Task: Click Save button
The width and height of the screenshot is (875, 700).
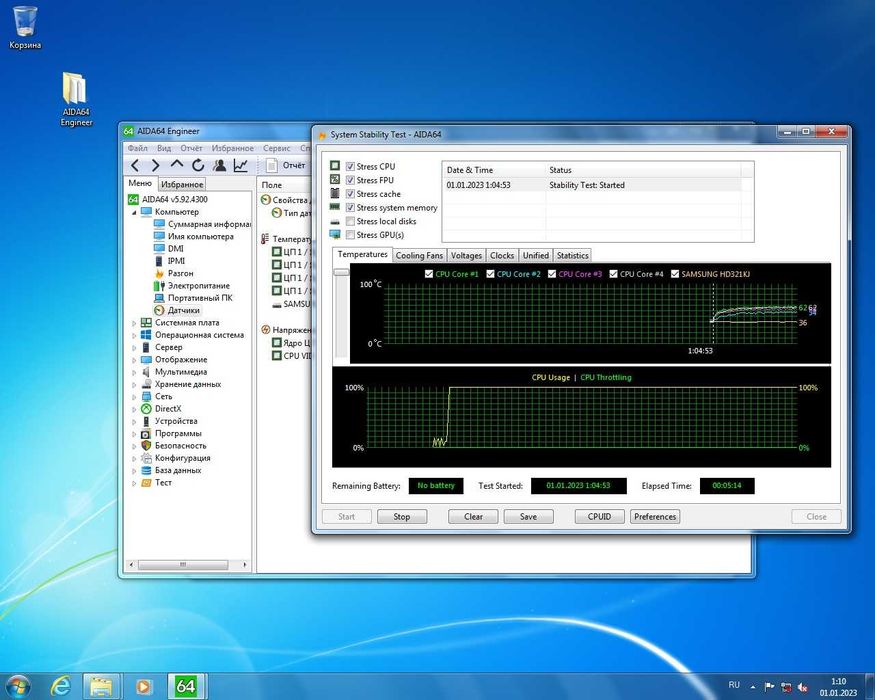Action: click(x=528, y=517)
